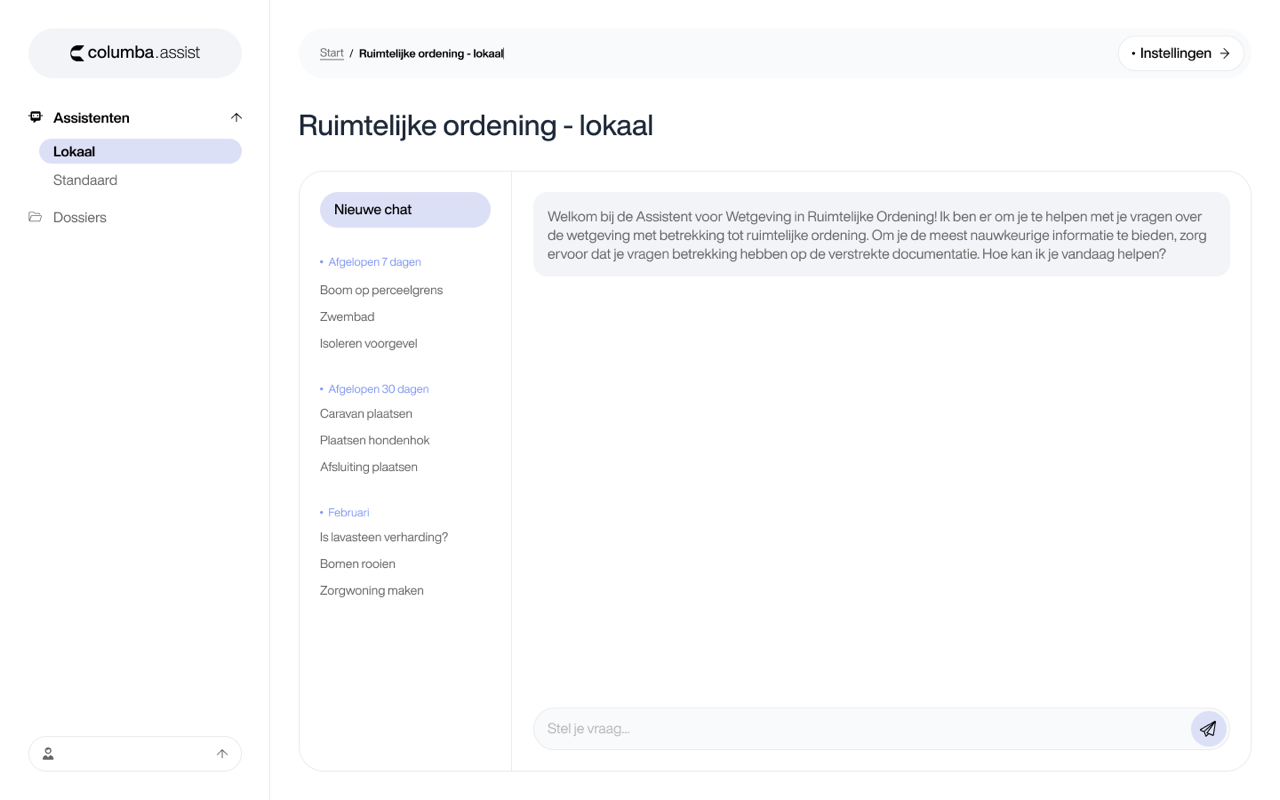This screenshot has width=1280, height=800.
Task: Expand the user menu arrow
Action: tap(222, 754)
